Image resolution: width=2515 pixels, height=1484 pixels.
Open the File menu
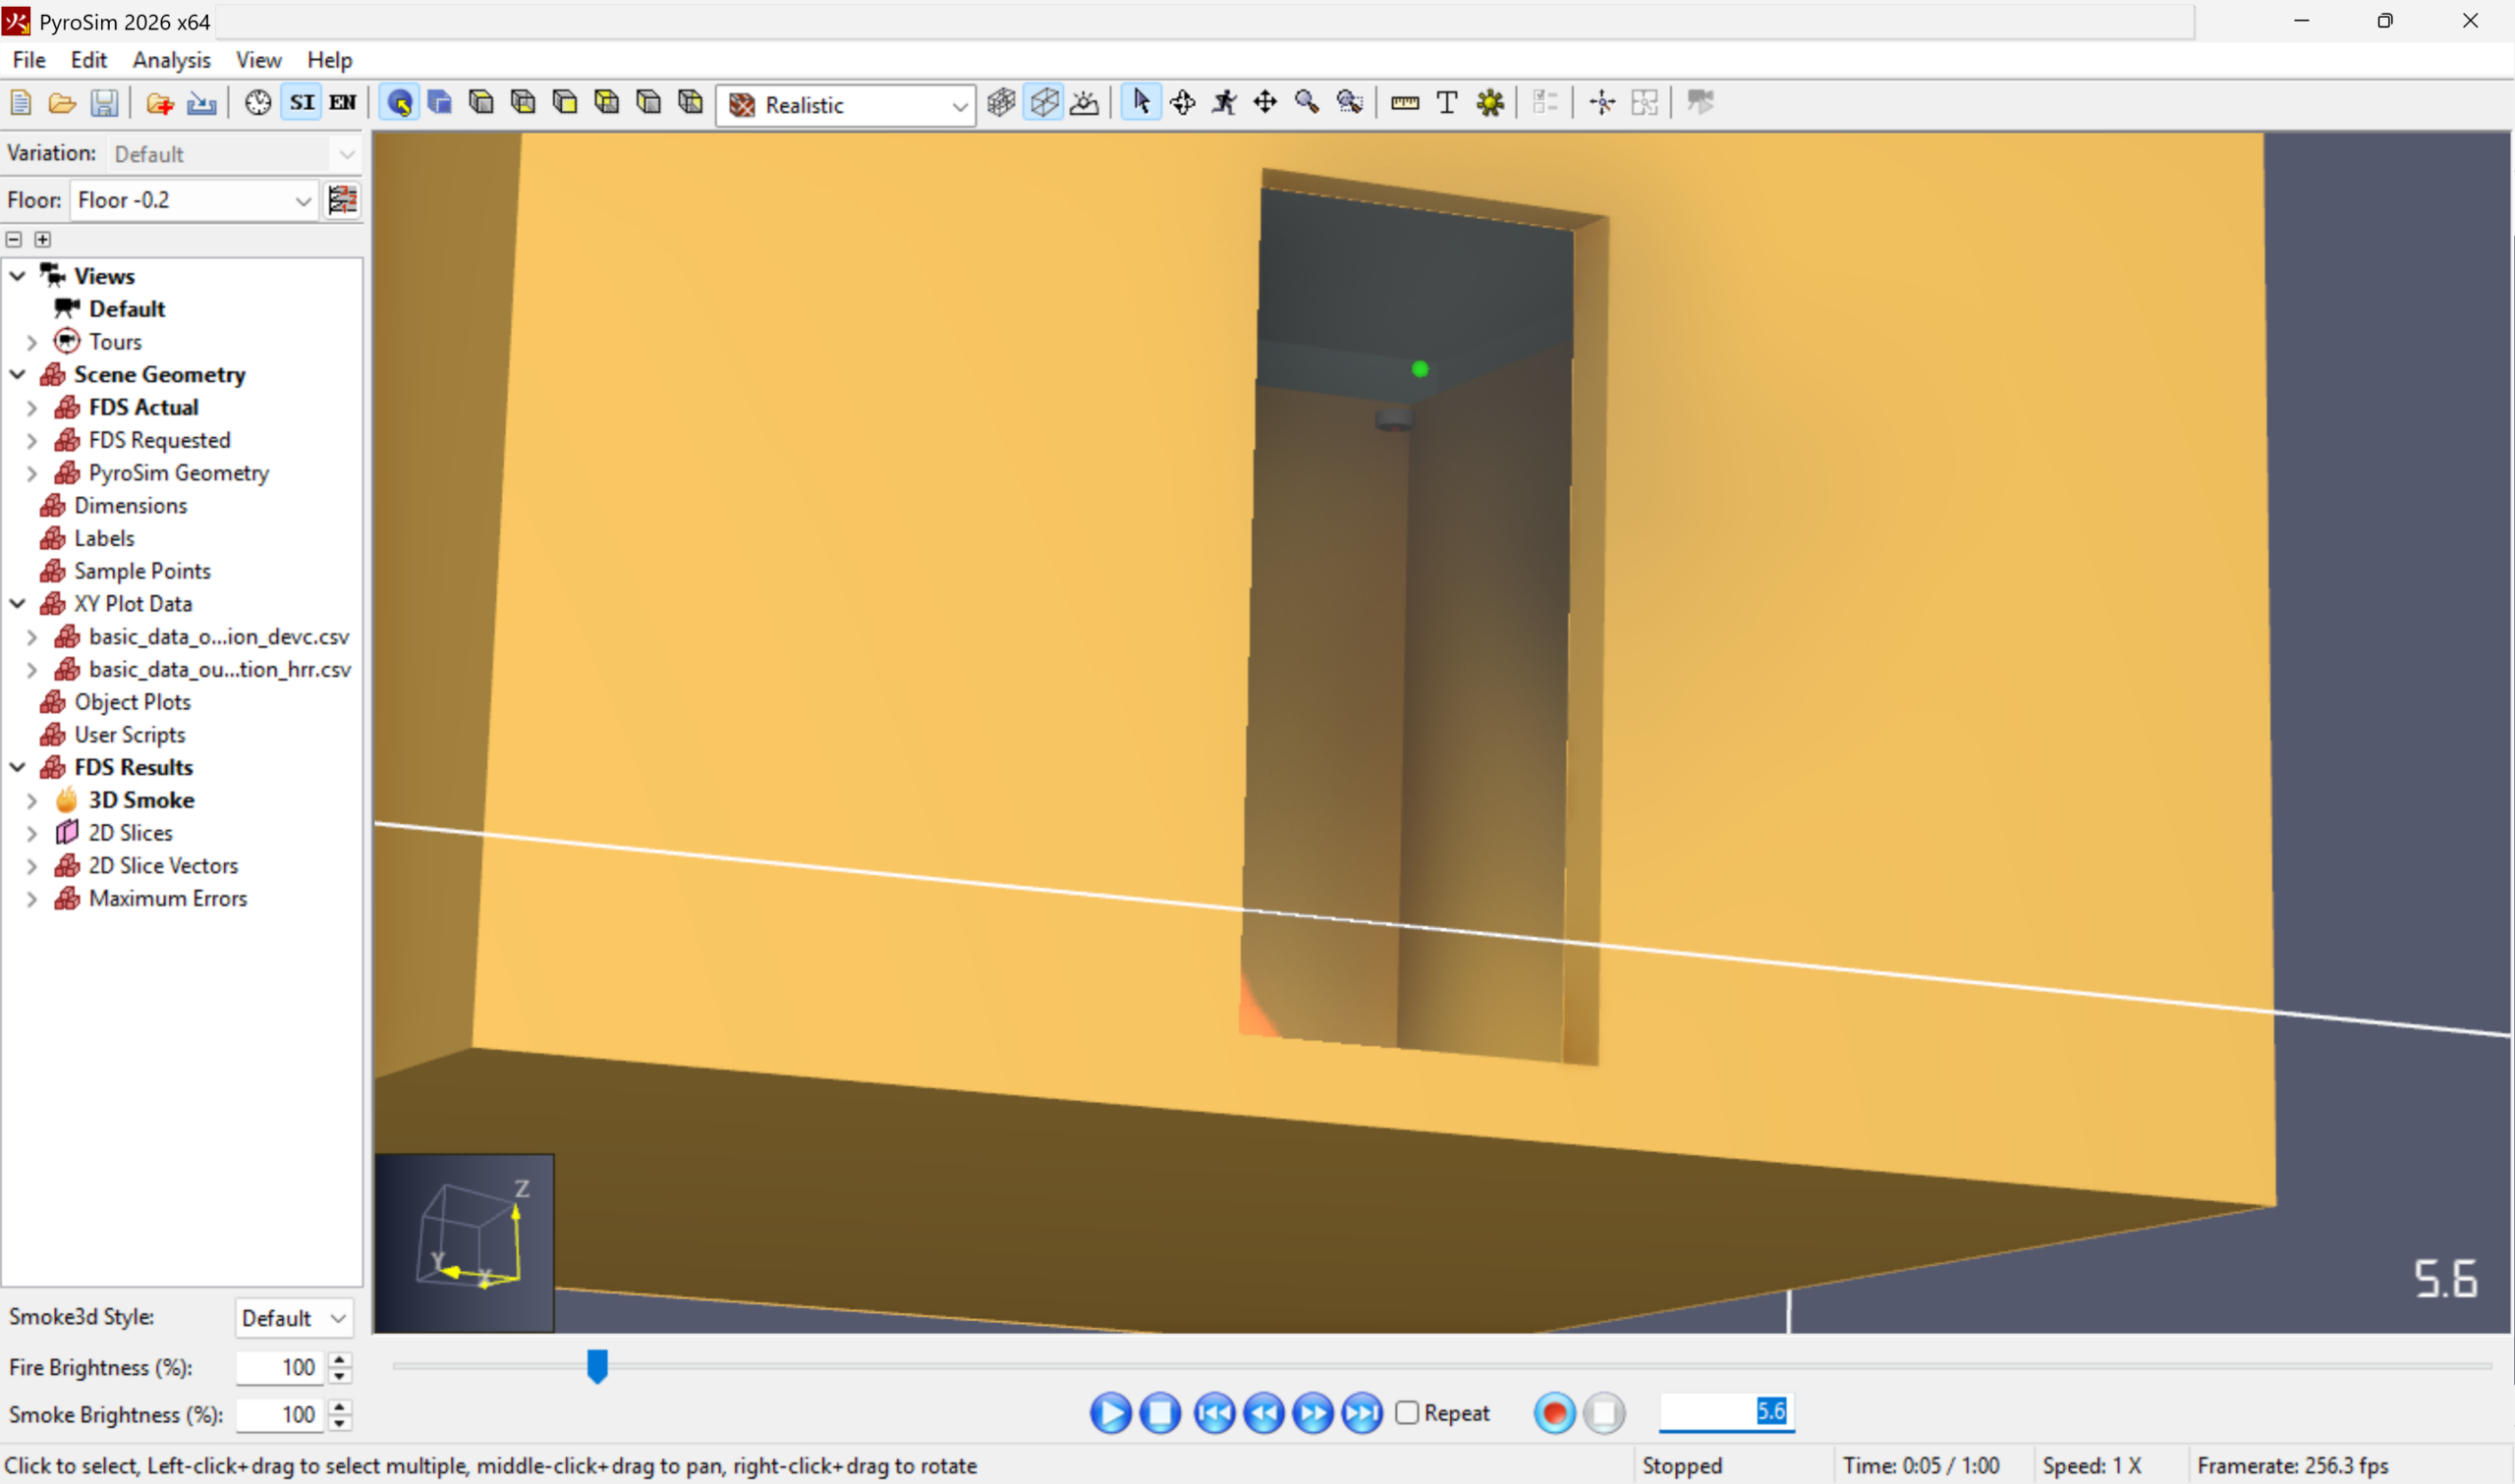pos(29,60)
